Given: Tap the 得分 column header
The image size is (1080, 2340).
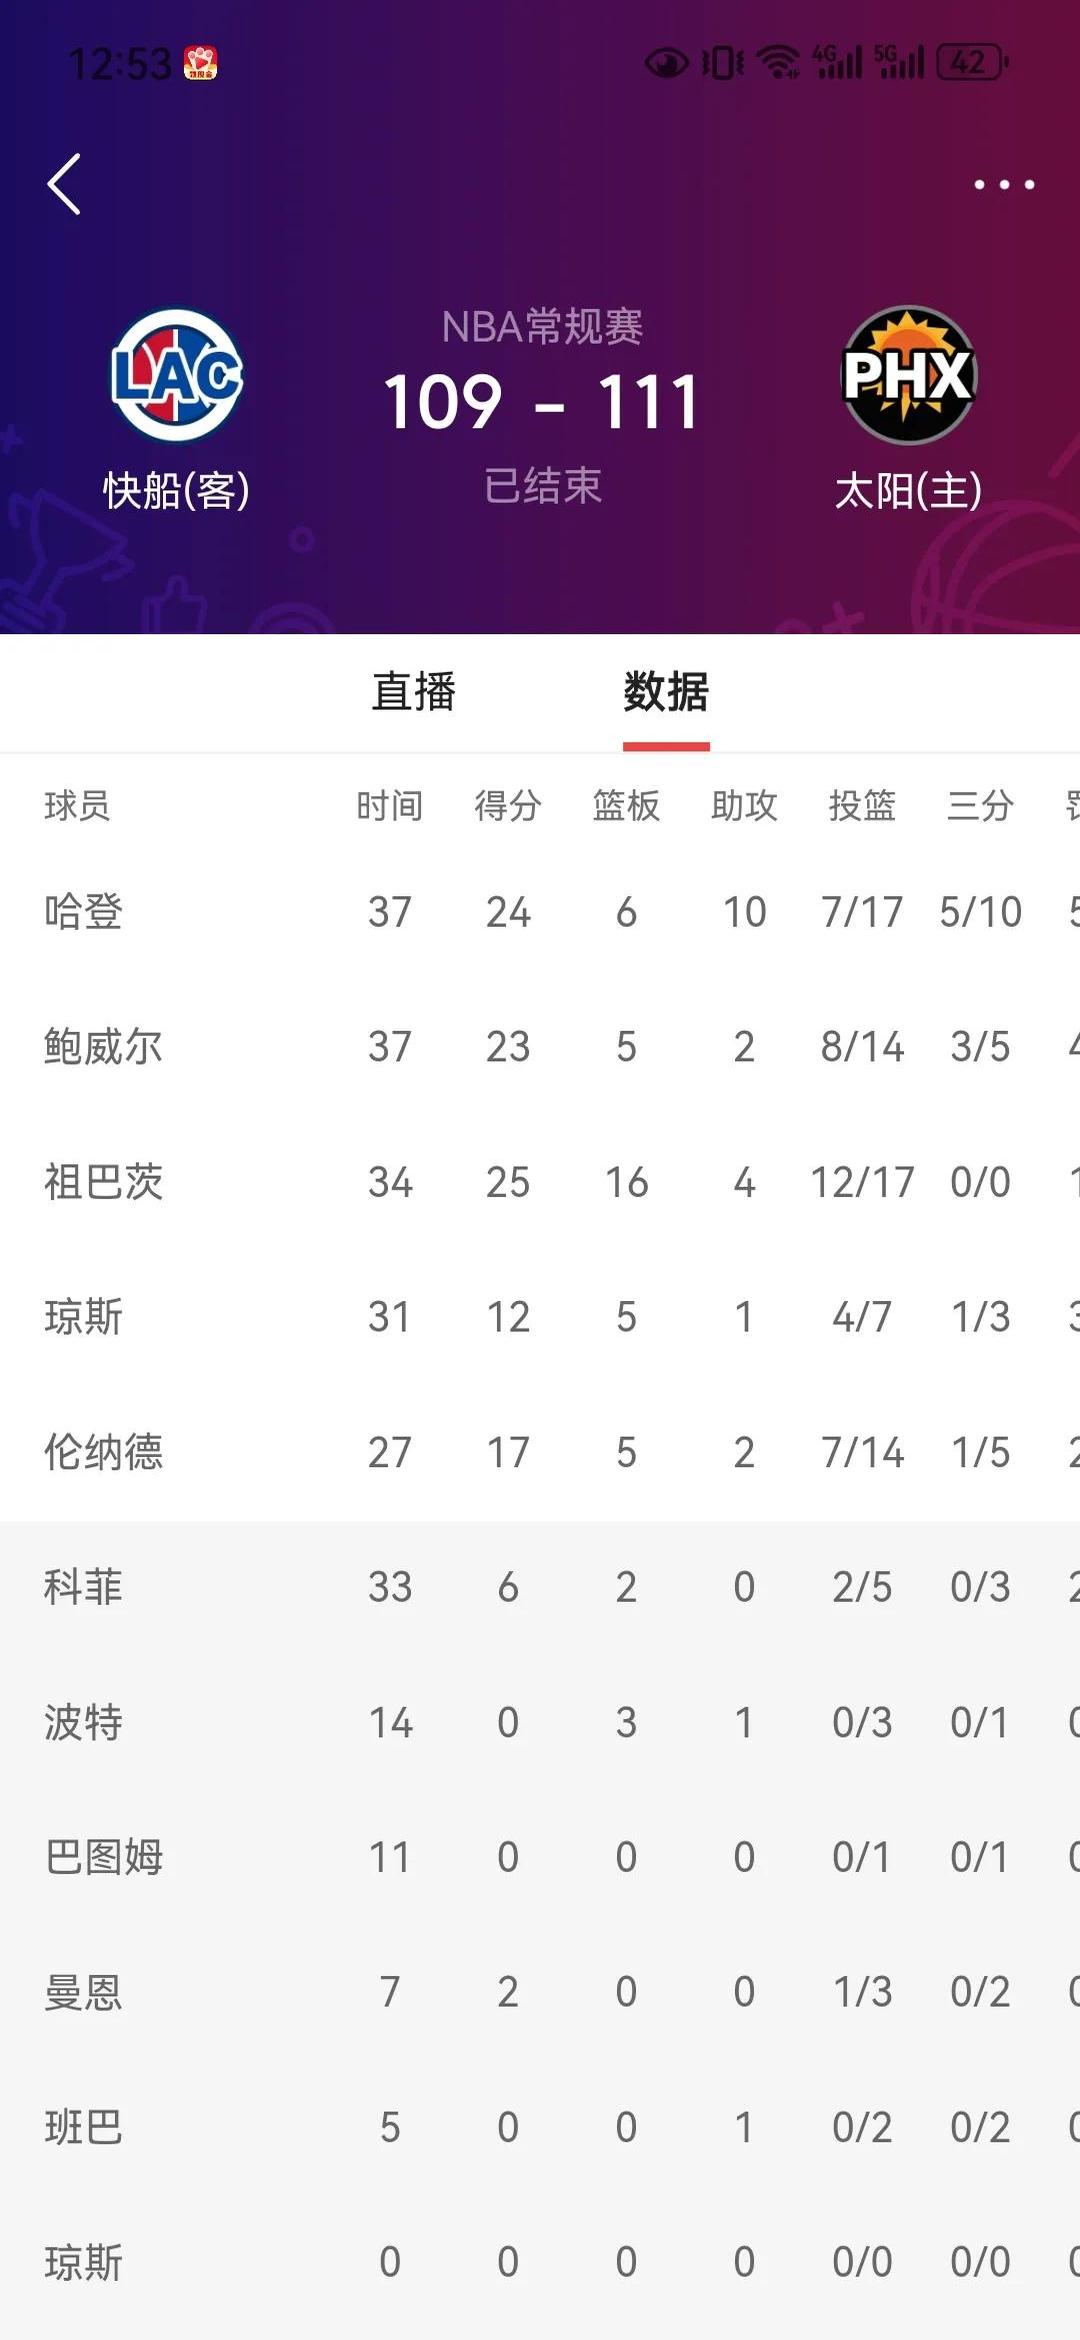Looking at the screenshot, I should [508, 805].
